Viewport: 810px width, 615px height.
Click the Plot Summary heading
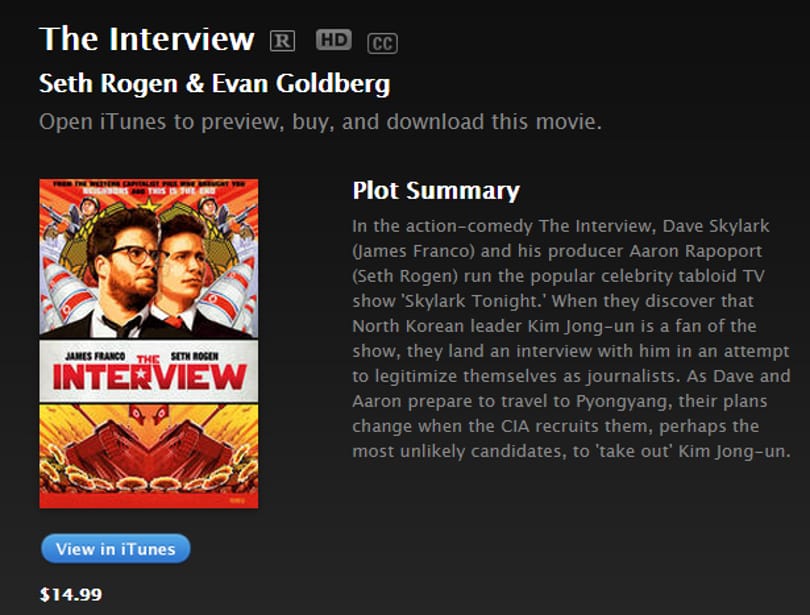[436, 191]
